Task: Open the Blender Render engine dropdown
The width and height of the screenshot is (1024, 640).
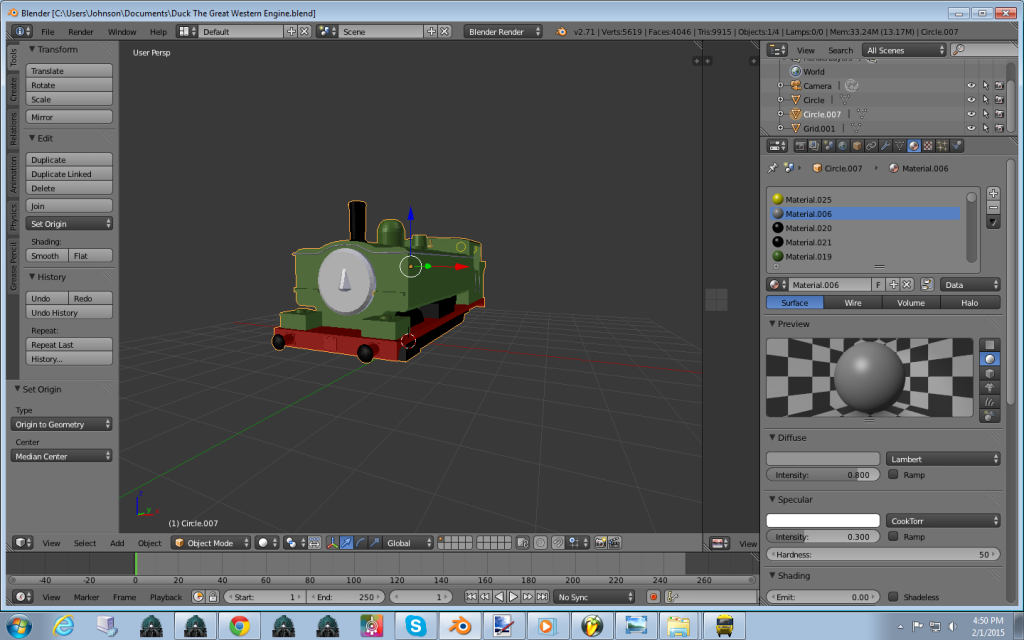Action: 503,31
